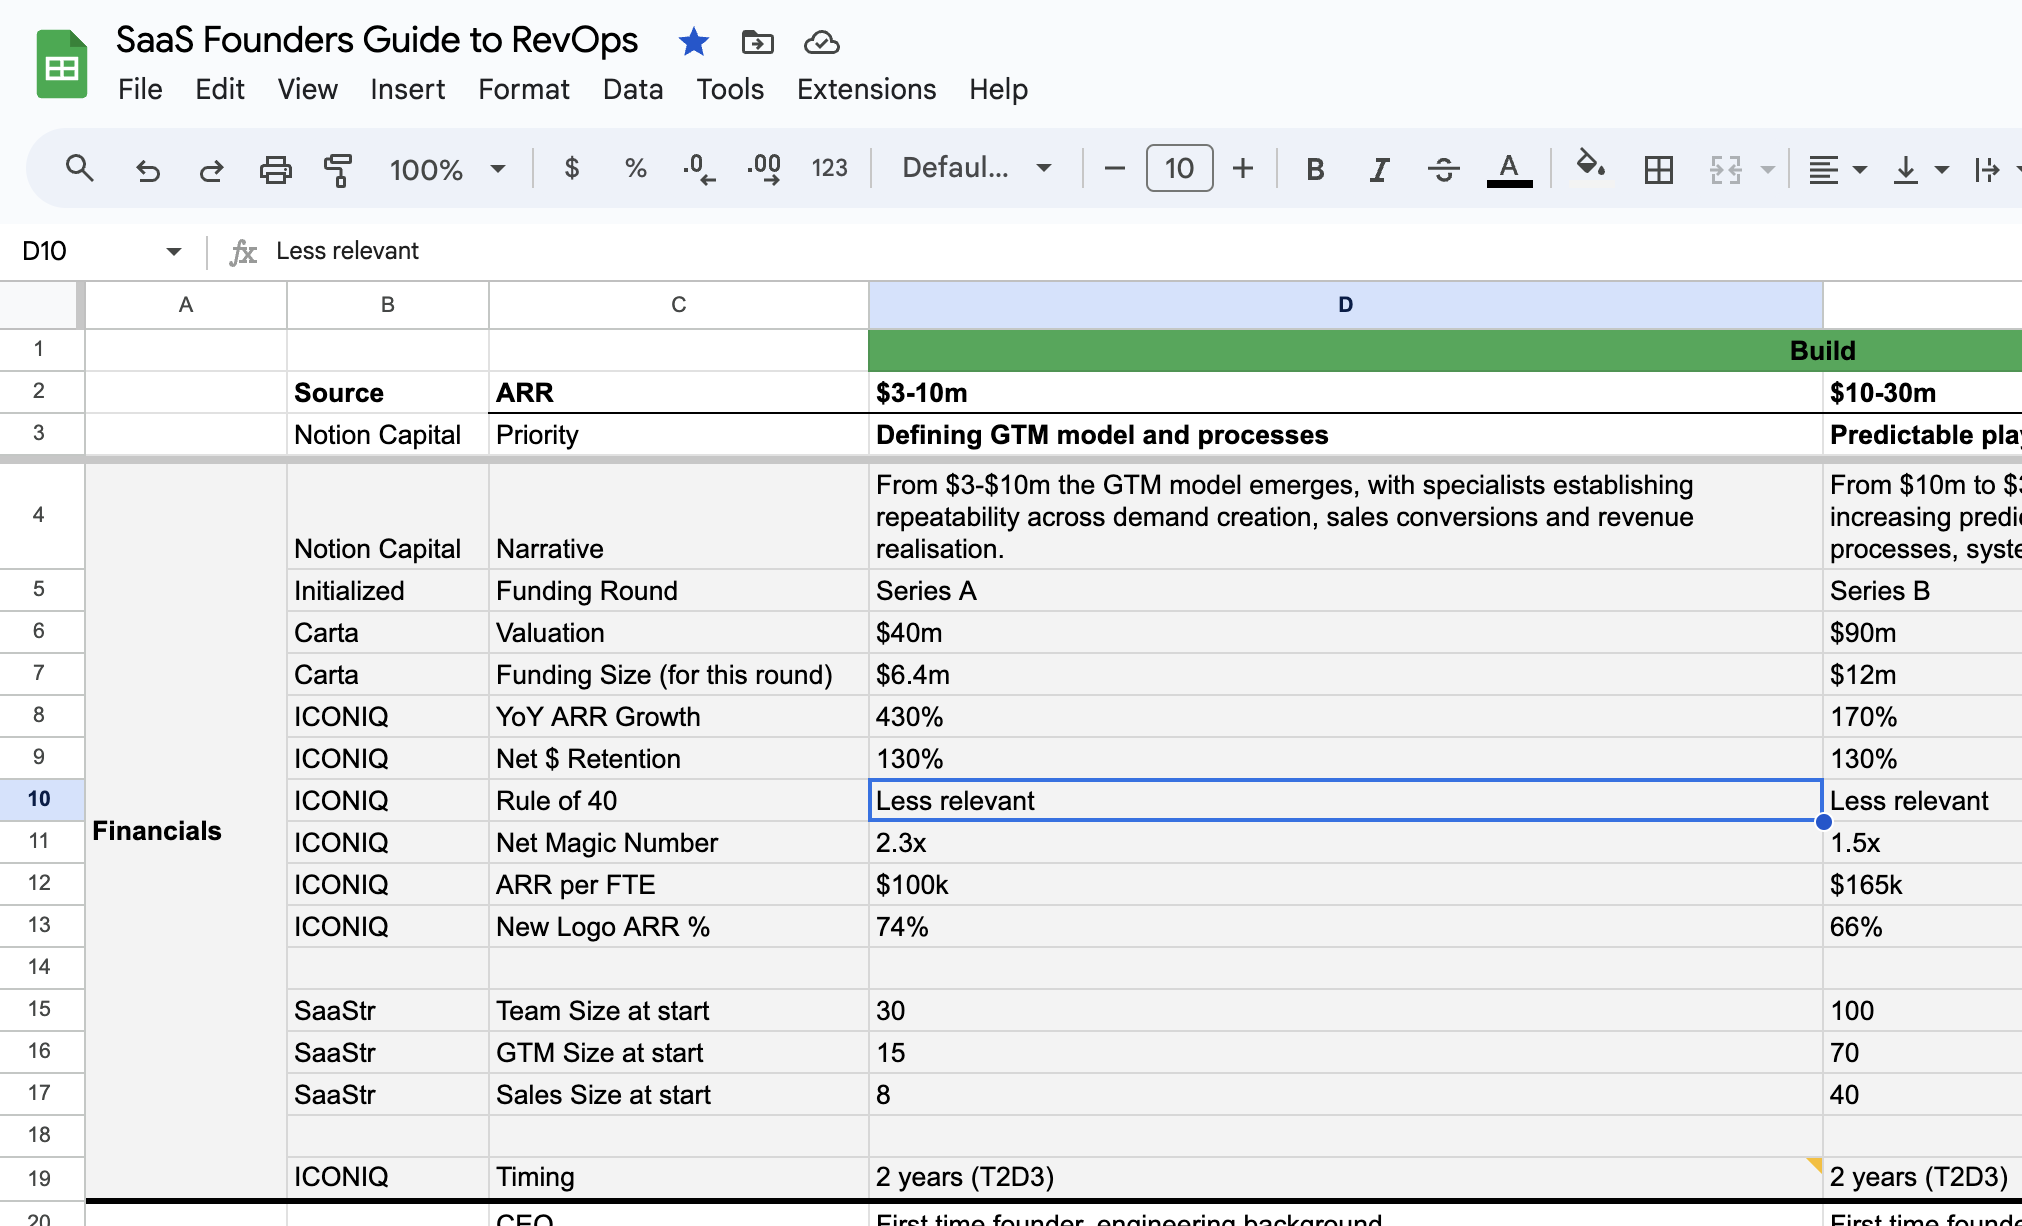
Task: Toggle italic formatting
Action: point(1379,169)
